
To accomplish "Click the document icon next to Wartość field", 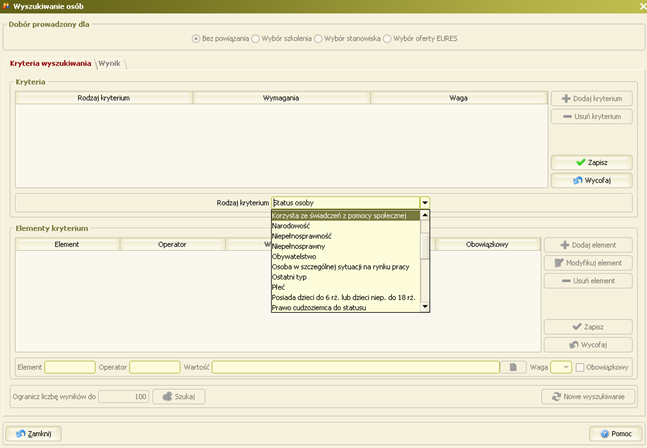I will coord(513,367).
